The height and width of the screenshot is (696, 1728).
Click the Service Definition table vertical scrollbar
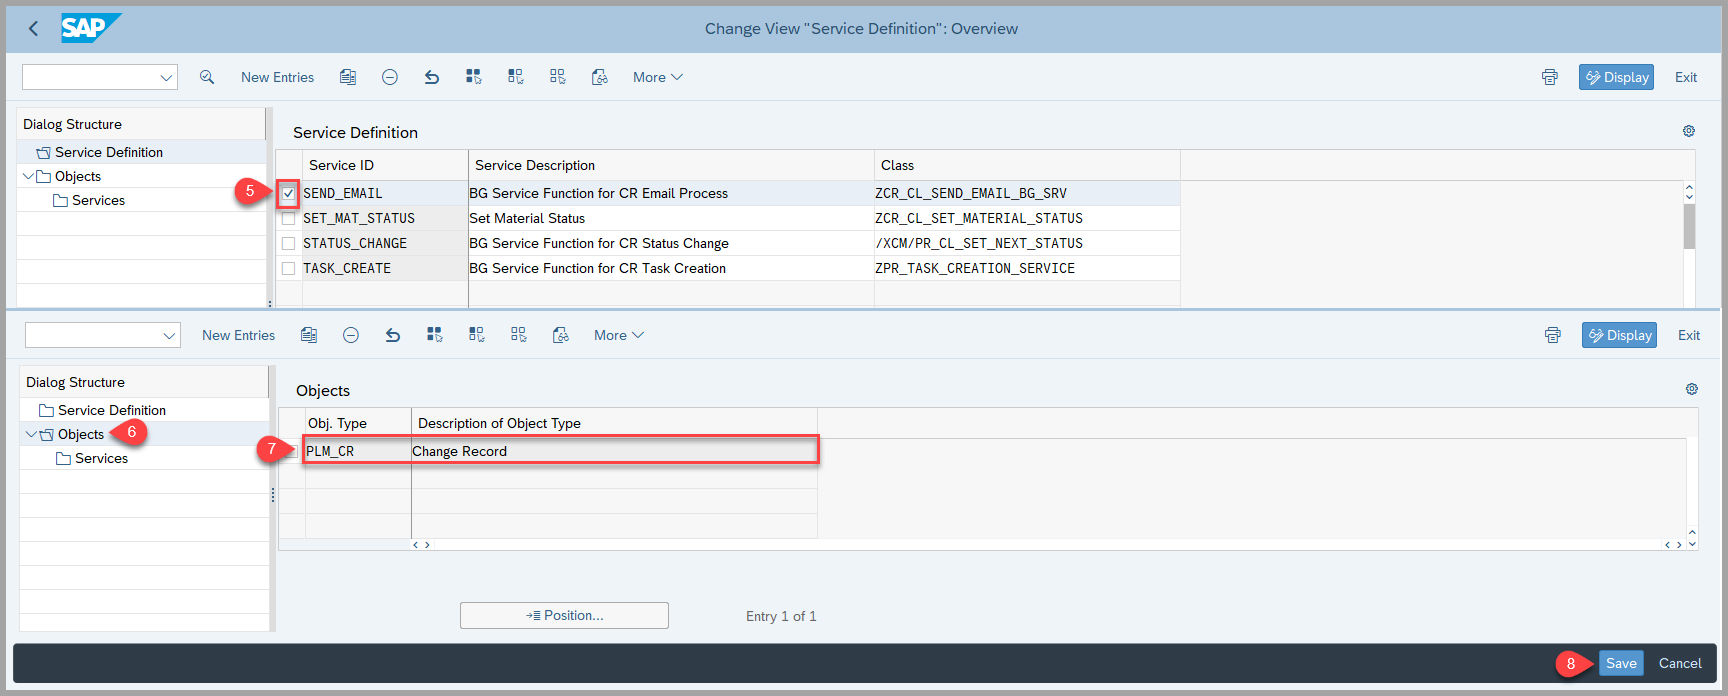click(x=1689, y=227)
